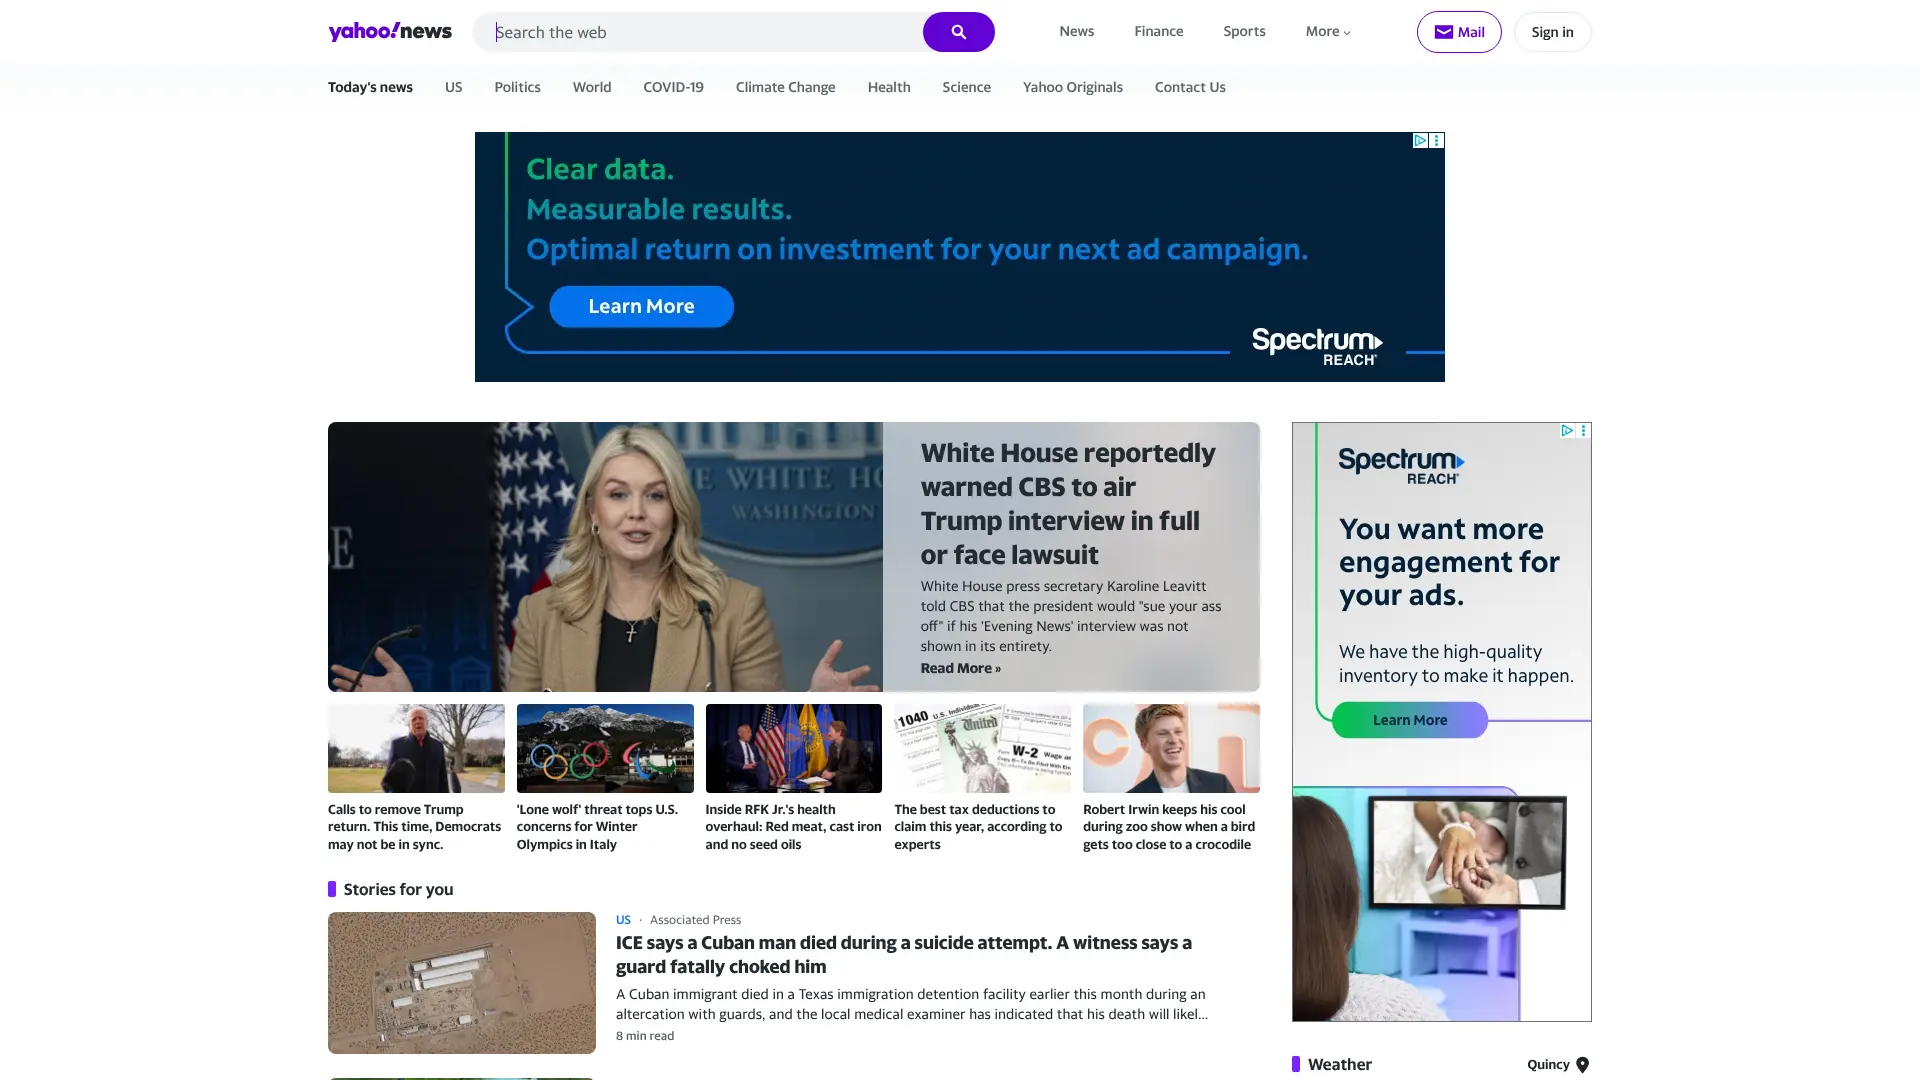The width and height of the screenshot is (1920, 1080).
Task: Open best tax deductions headline
Action: point(978,827)
